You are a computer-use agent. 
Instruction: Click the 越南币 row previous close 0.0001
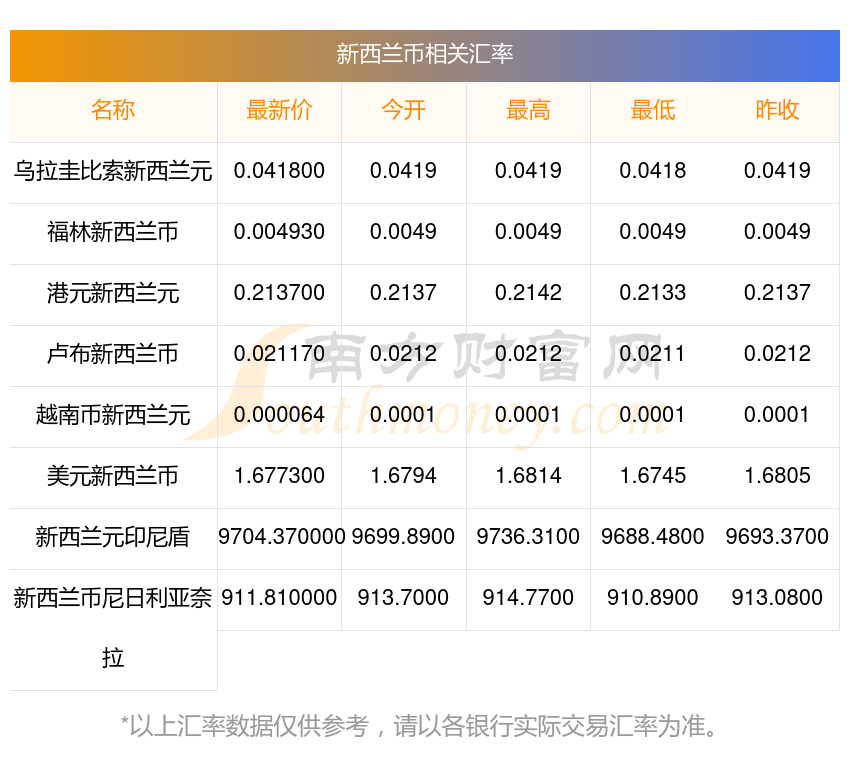click(777, 415)
